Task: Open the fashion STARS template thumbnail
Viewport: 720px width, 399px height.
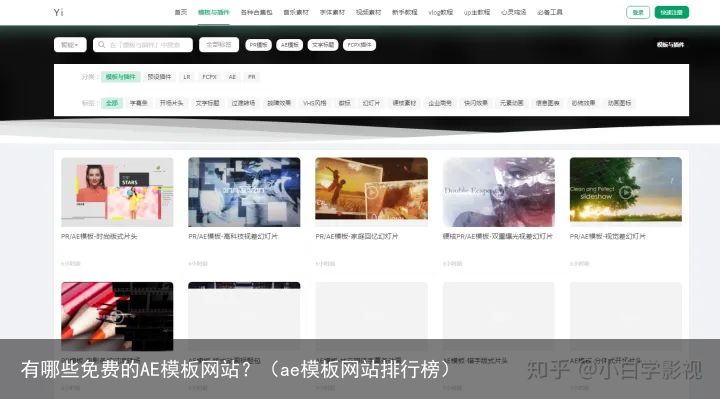Action: pyautogui.click(x=117, y=192)
